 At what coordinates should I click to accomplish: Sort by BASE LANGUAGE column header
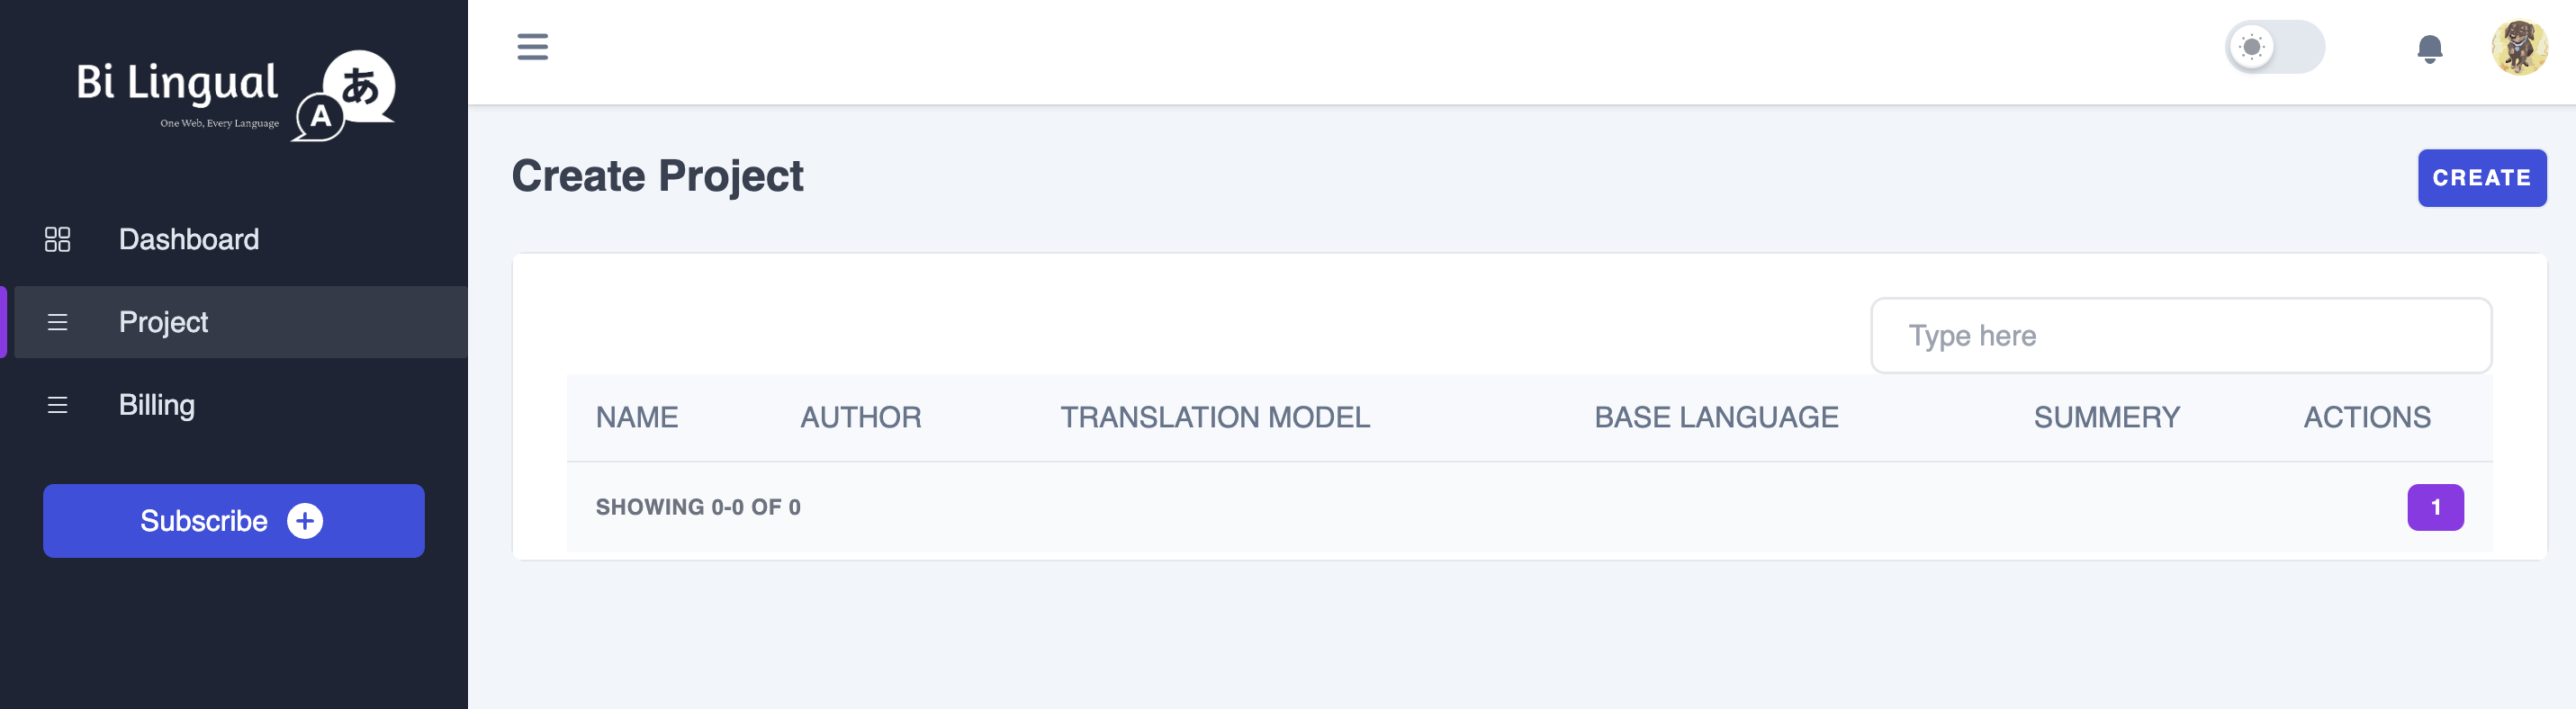point(1716,417)
